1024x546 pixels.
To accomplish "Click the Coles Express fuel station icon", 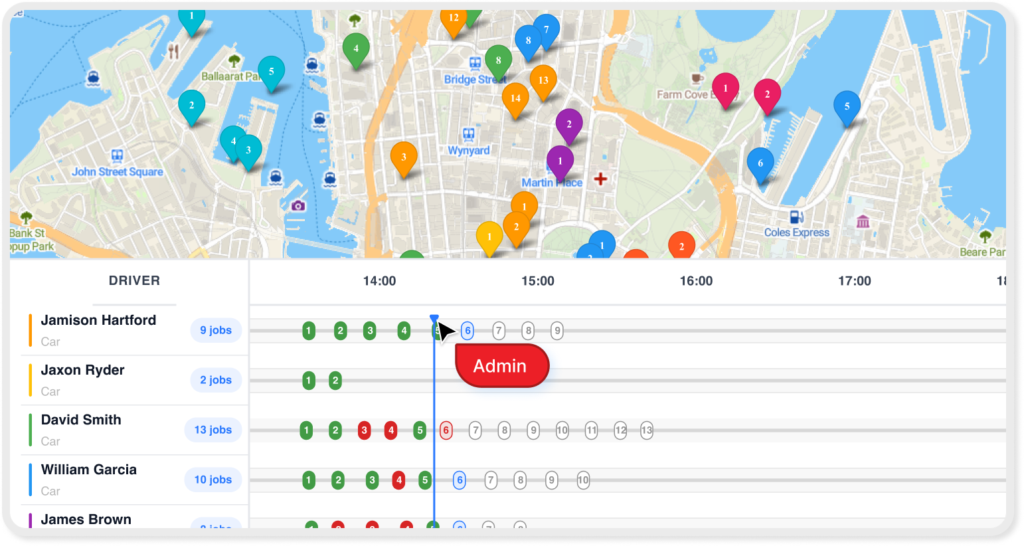I will [795, 216].
